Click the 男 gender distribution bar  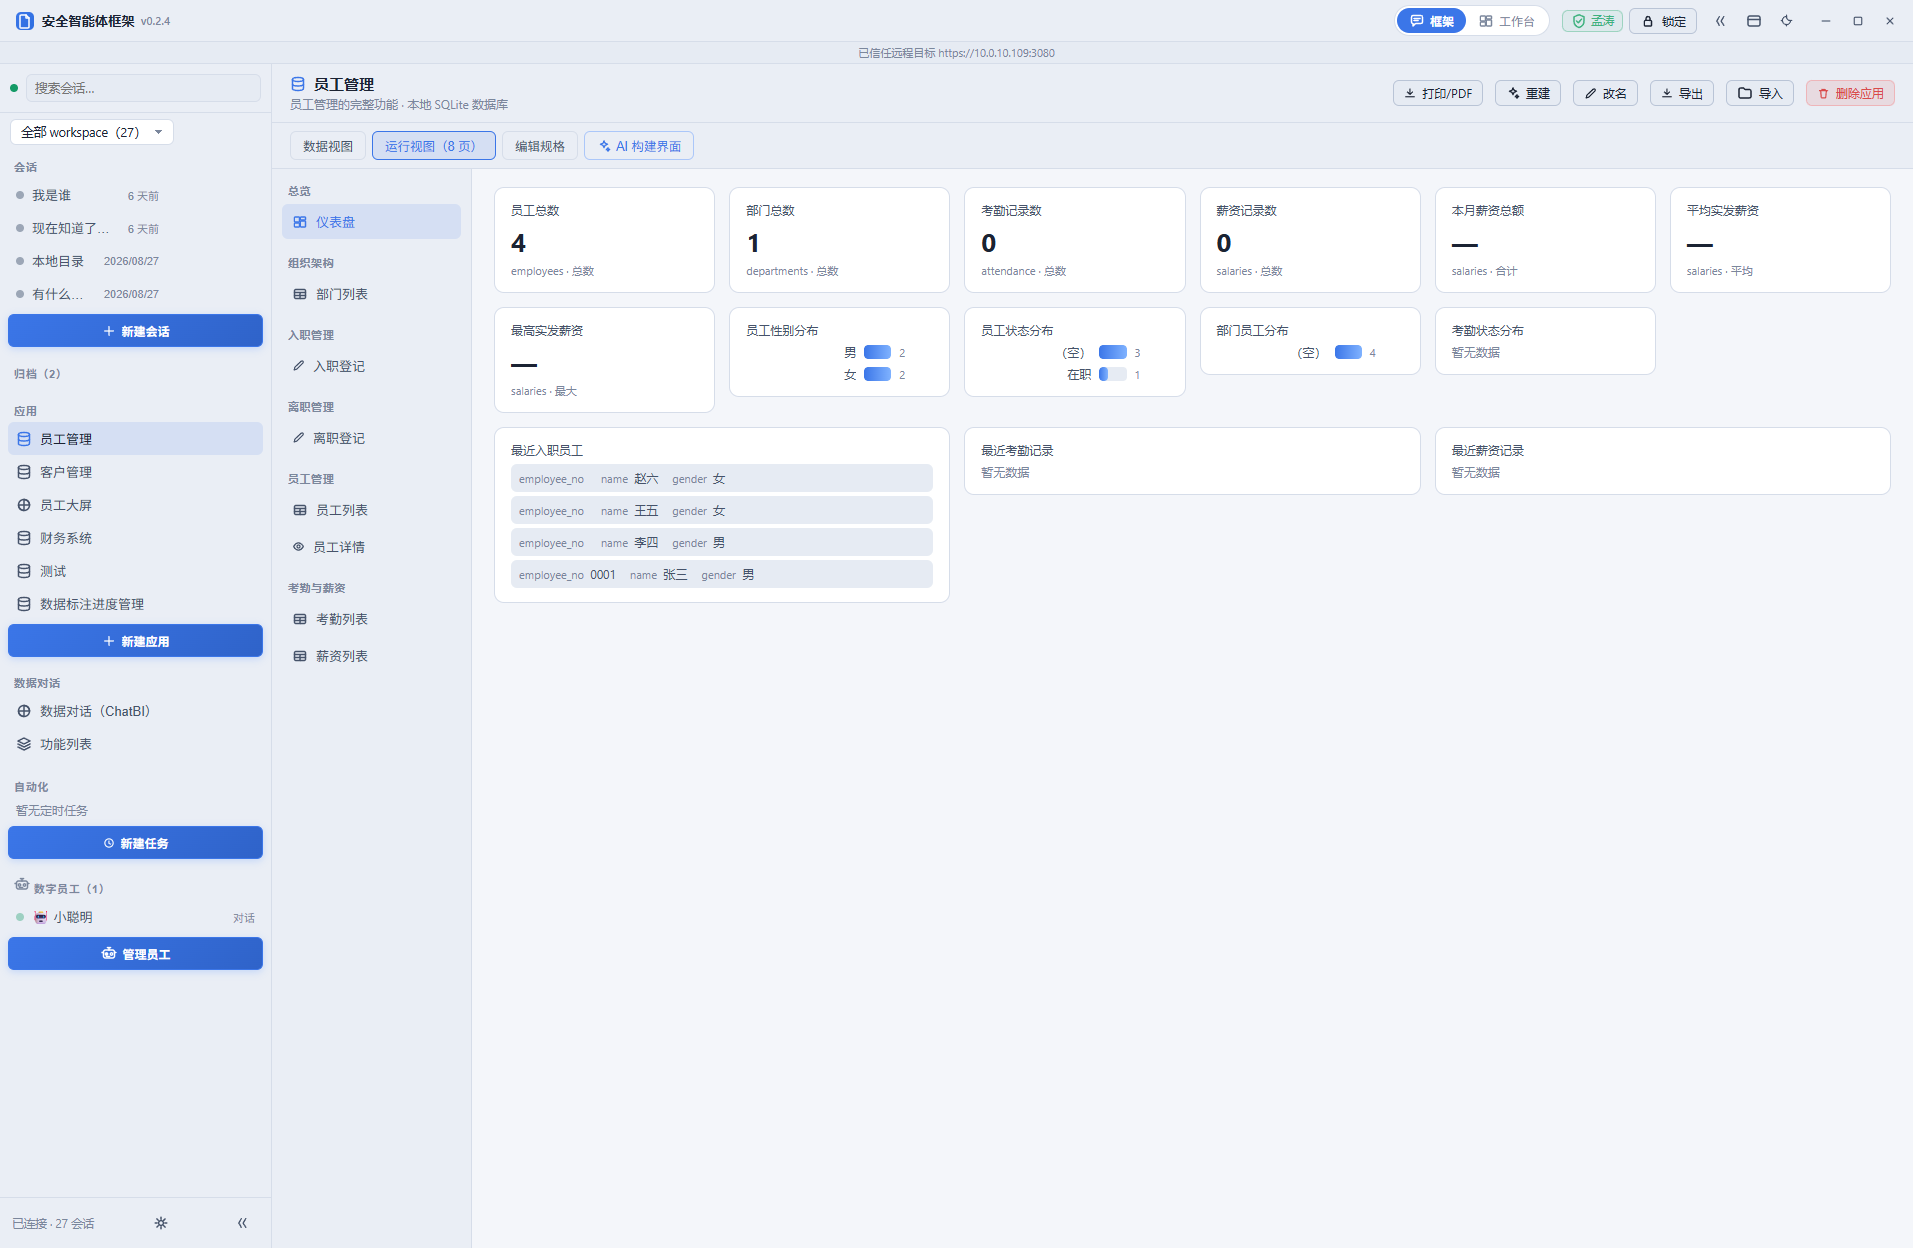(x=877, y=352)
